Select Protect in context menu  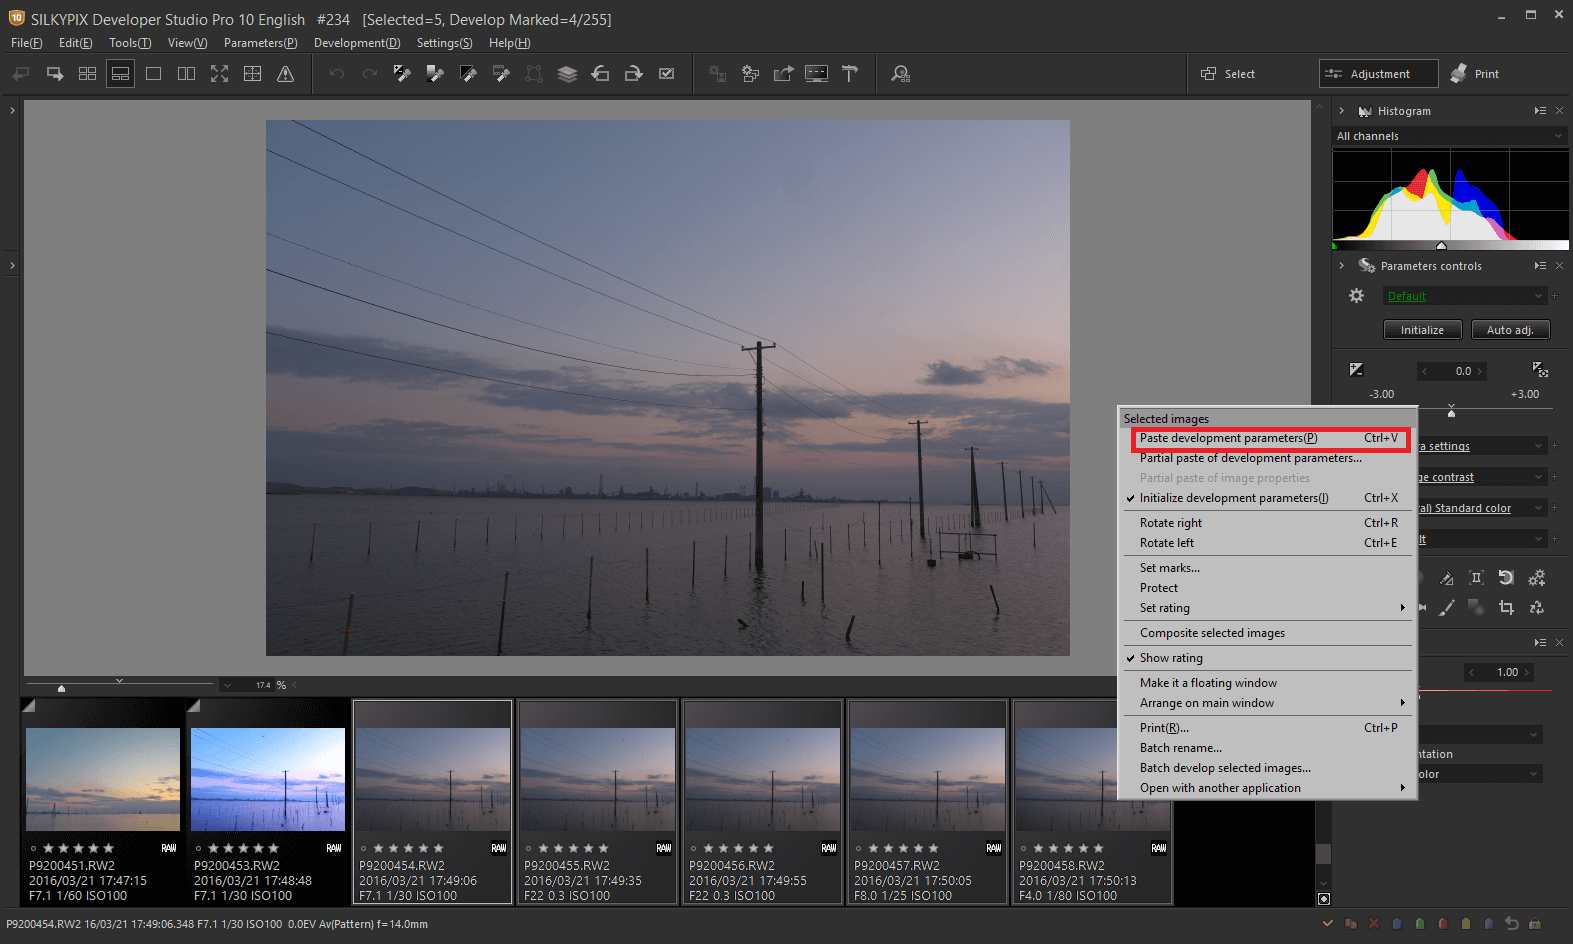[x=1267, y=588]
